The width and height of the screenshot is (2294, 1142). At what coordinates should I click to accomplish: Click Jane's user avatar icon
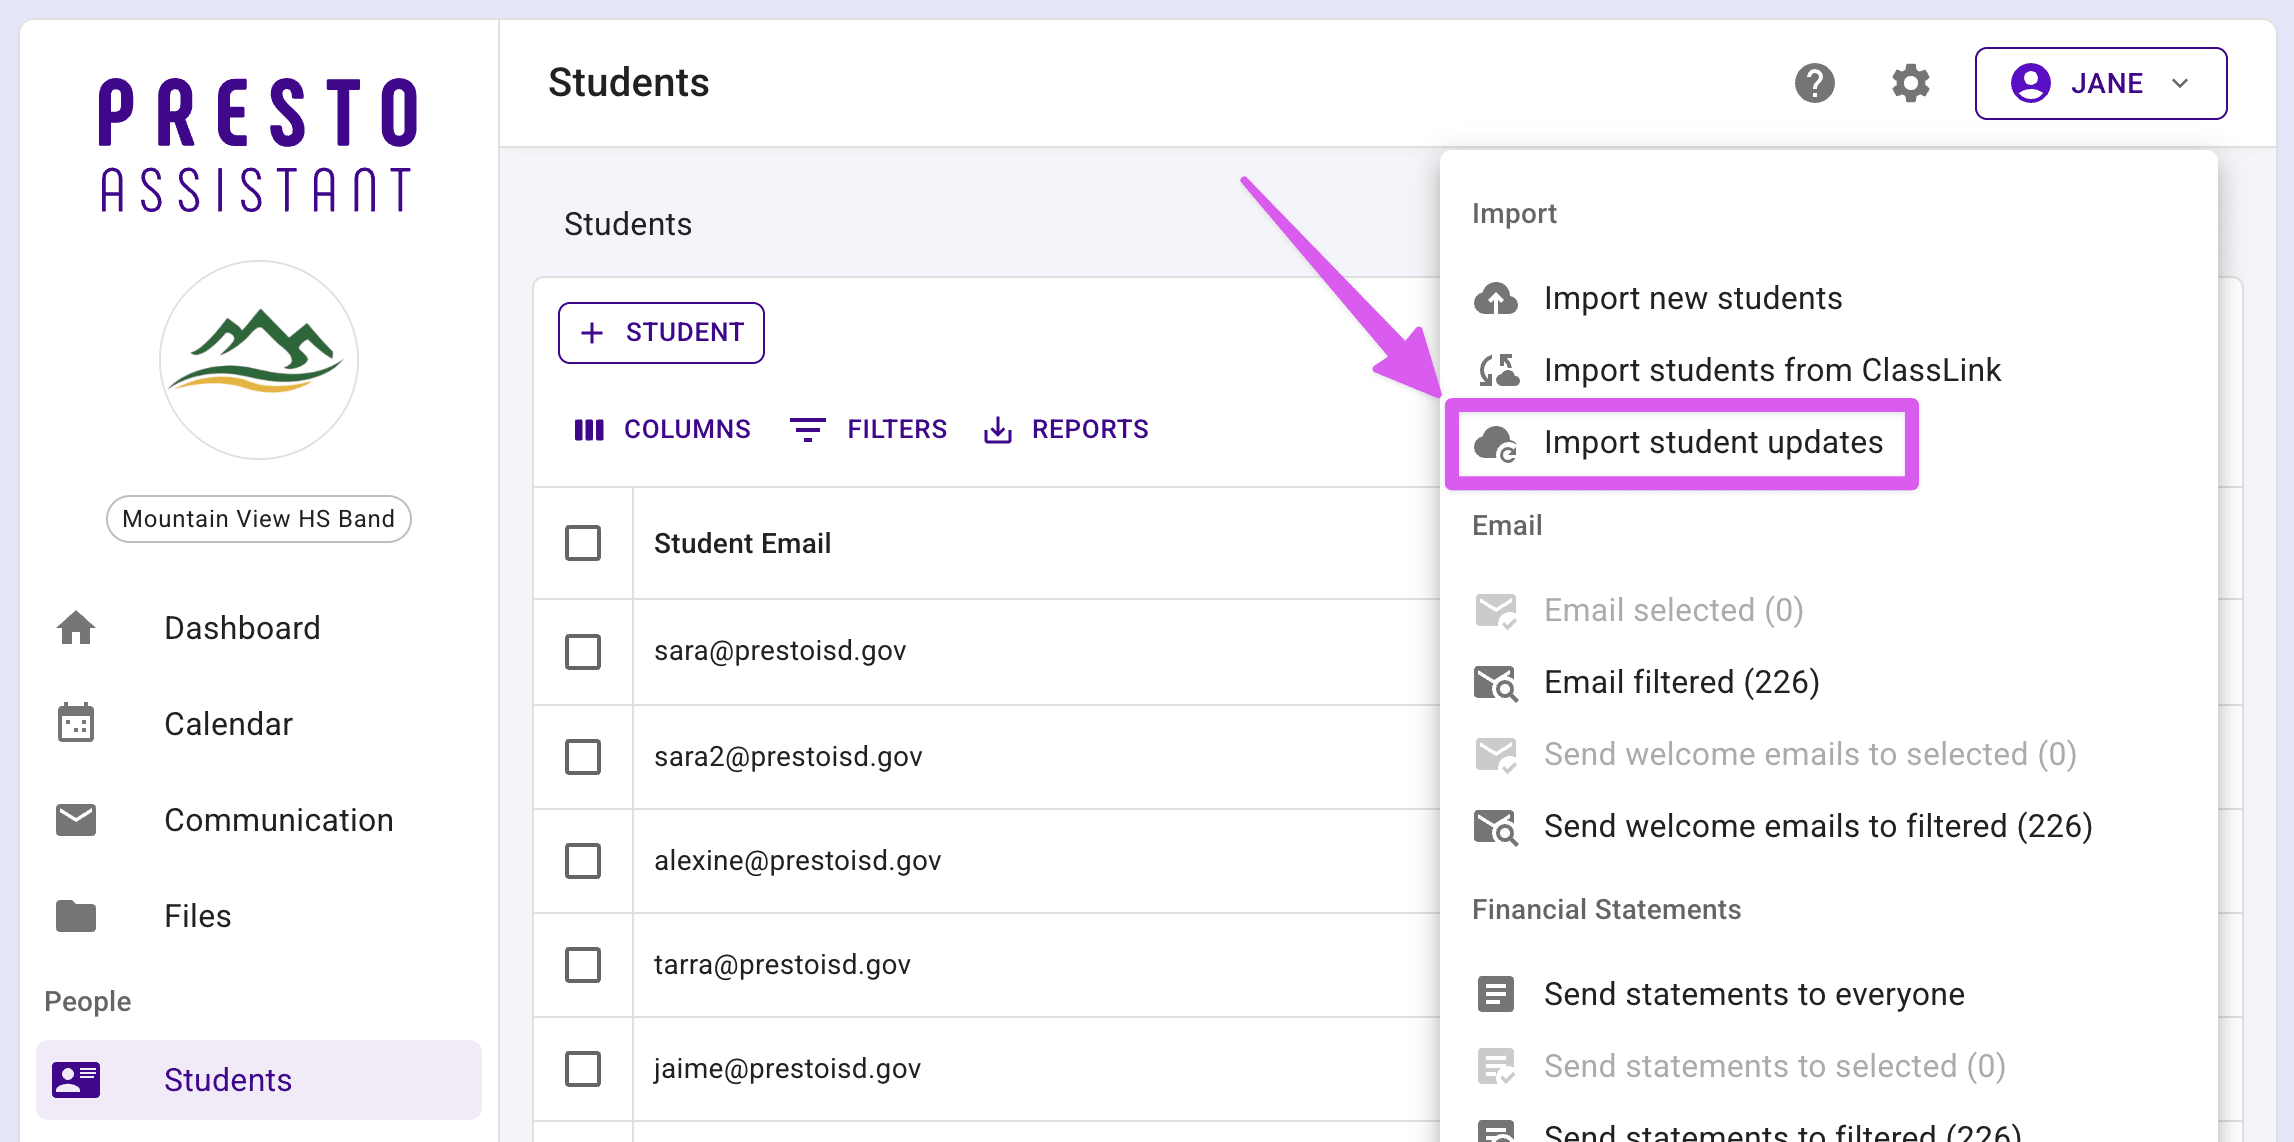[x=2030, y=83]
